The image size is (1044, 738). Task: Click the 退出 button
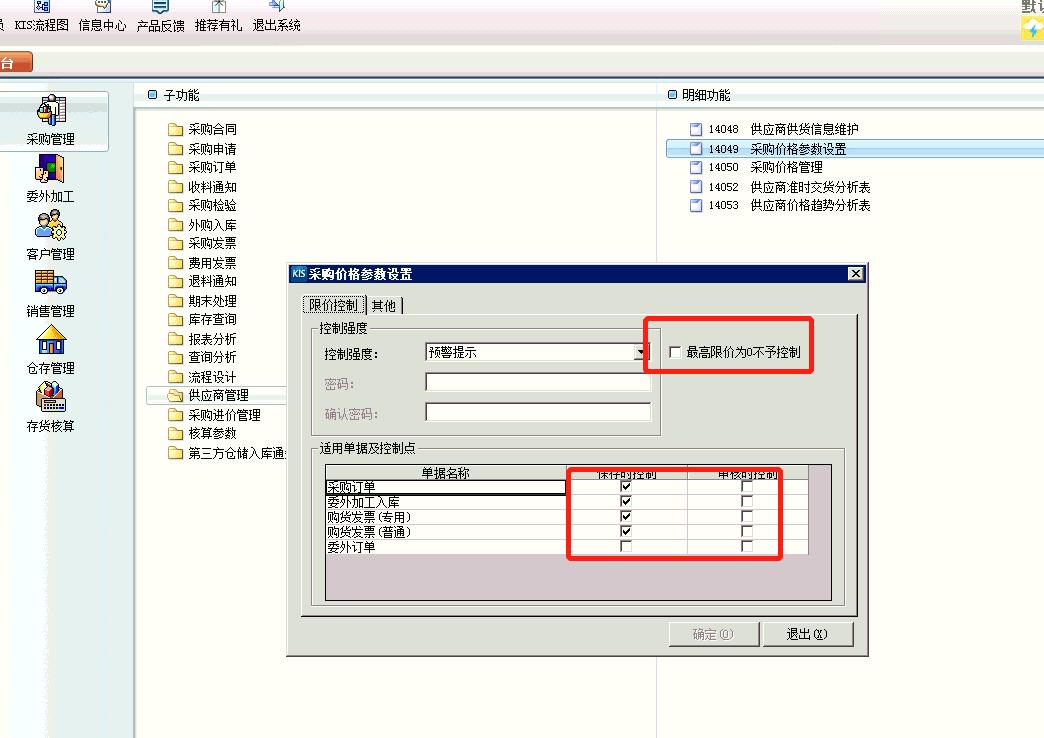(807, 634)
